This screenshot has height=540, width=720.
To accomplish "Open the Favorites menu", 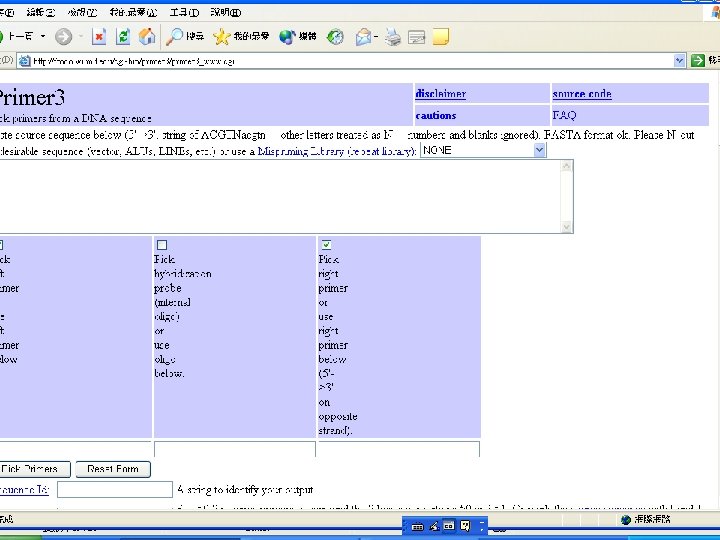I will tap(133, 12).
